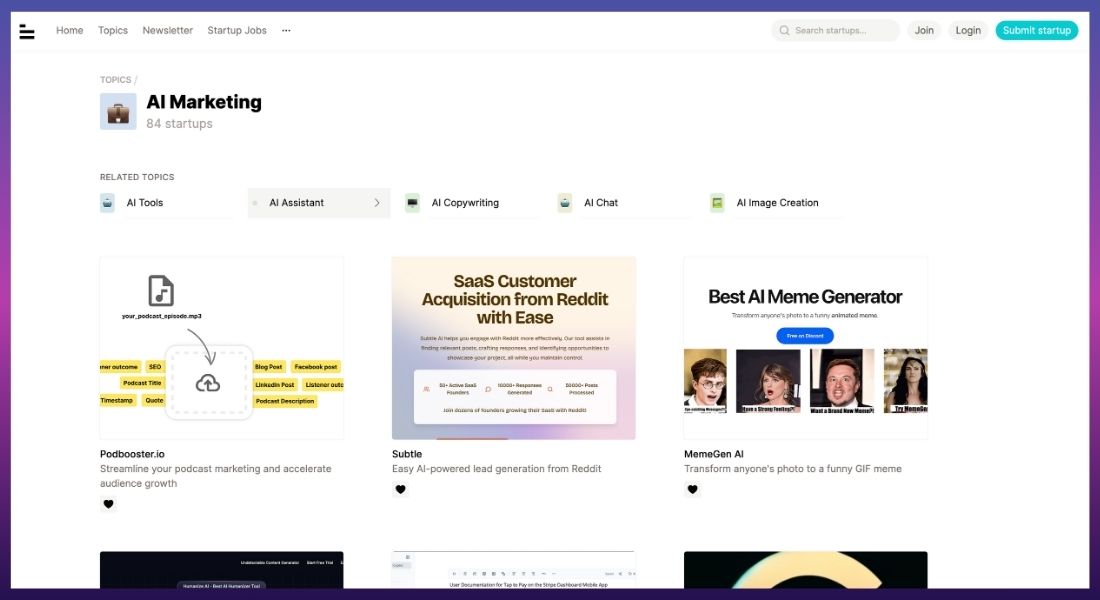Click the AI Chat topic icon
This screenshot has width=1100, height=600.
coord(565,203)
